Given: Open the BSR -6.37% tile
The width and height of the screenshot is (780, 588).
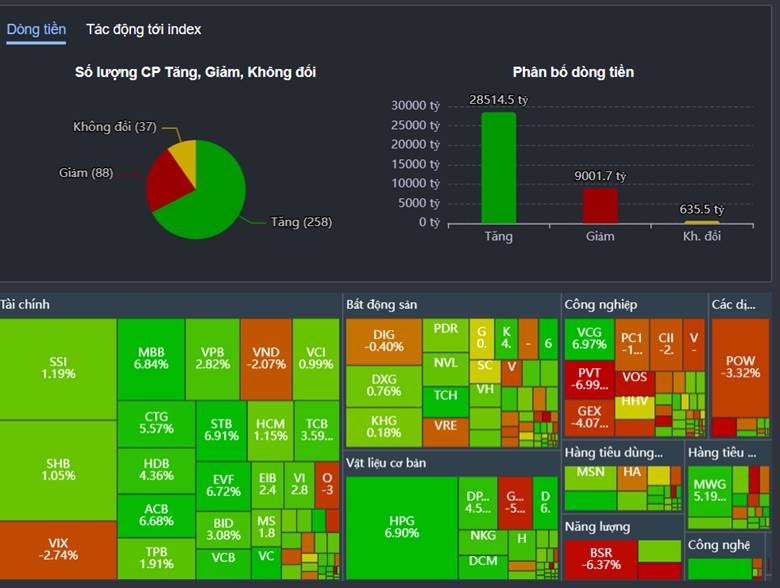Looking at the screenshot, I should pos(601,560).
